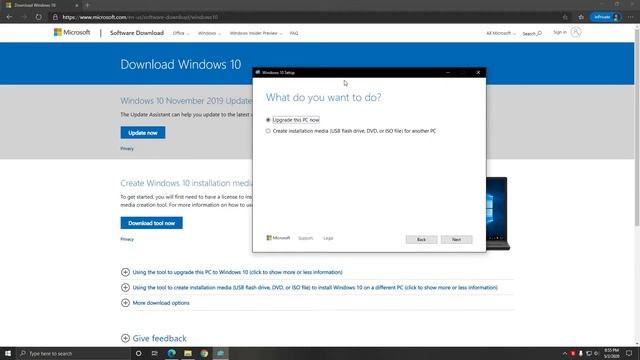Open the FAQ menu item
The height and width of the screenshot is (360, 640).
(x=294, y=33)
